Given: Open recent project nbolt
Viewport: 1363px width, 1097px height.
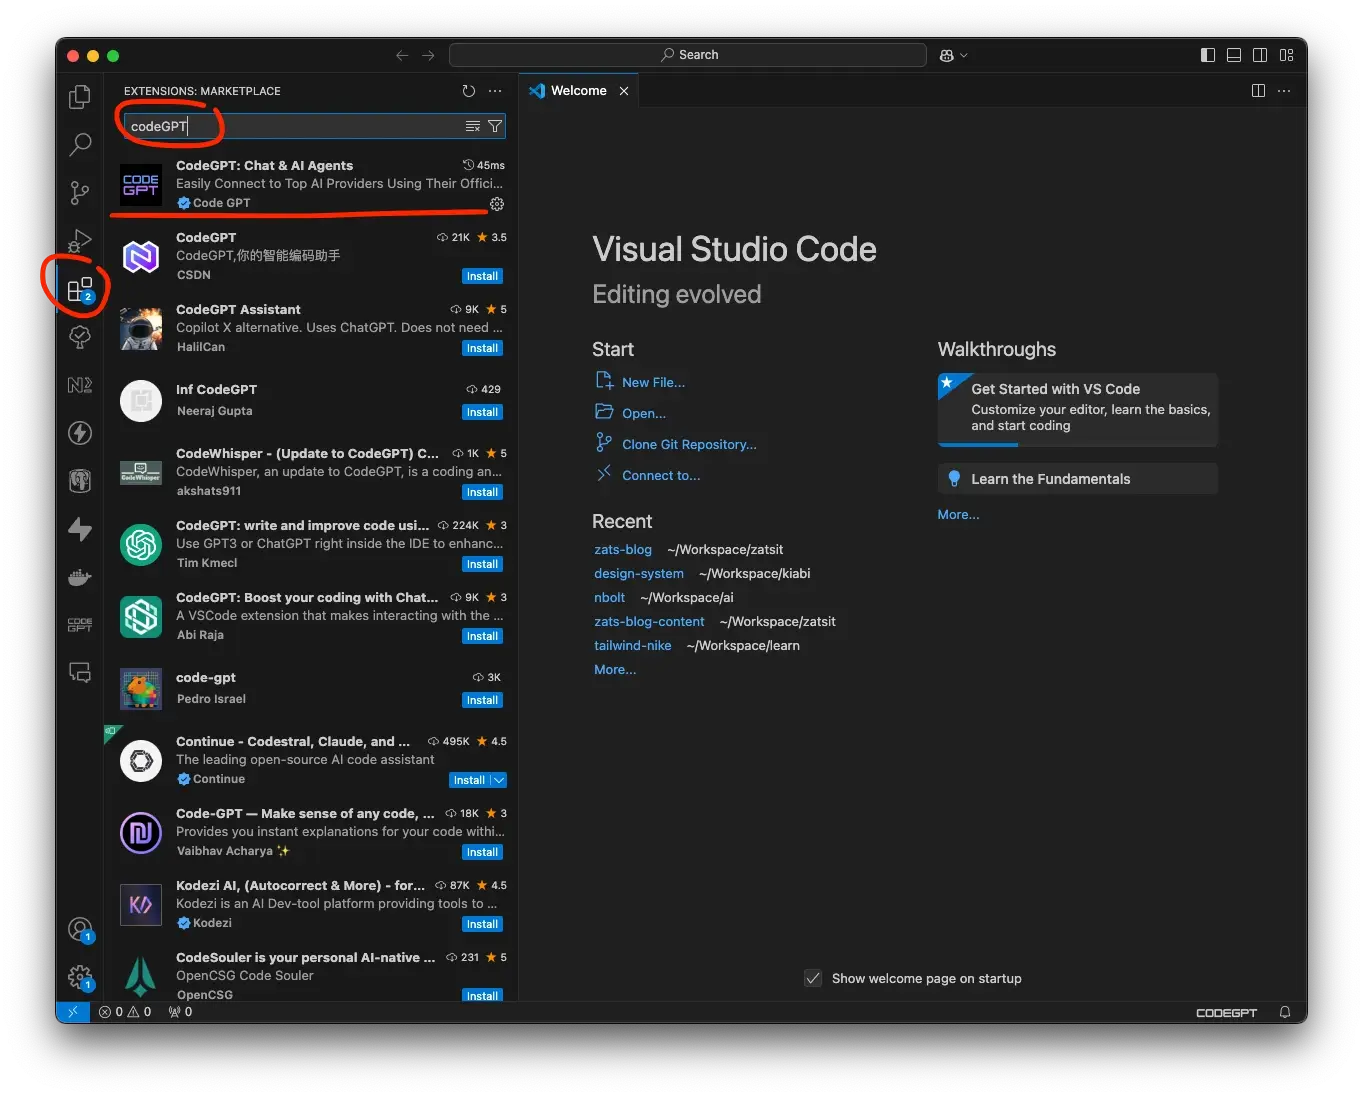Looking at the screenshot, I should click(609, 597).
